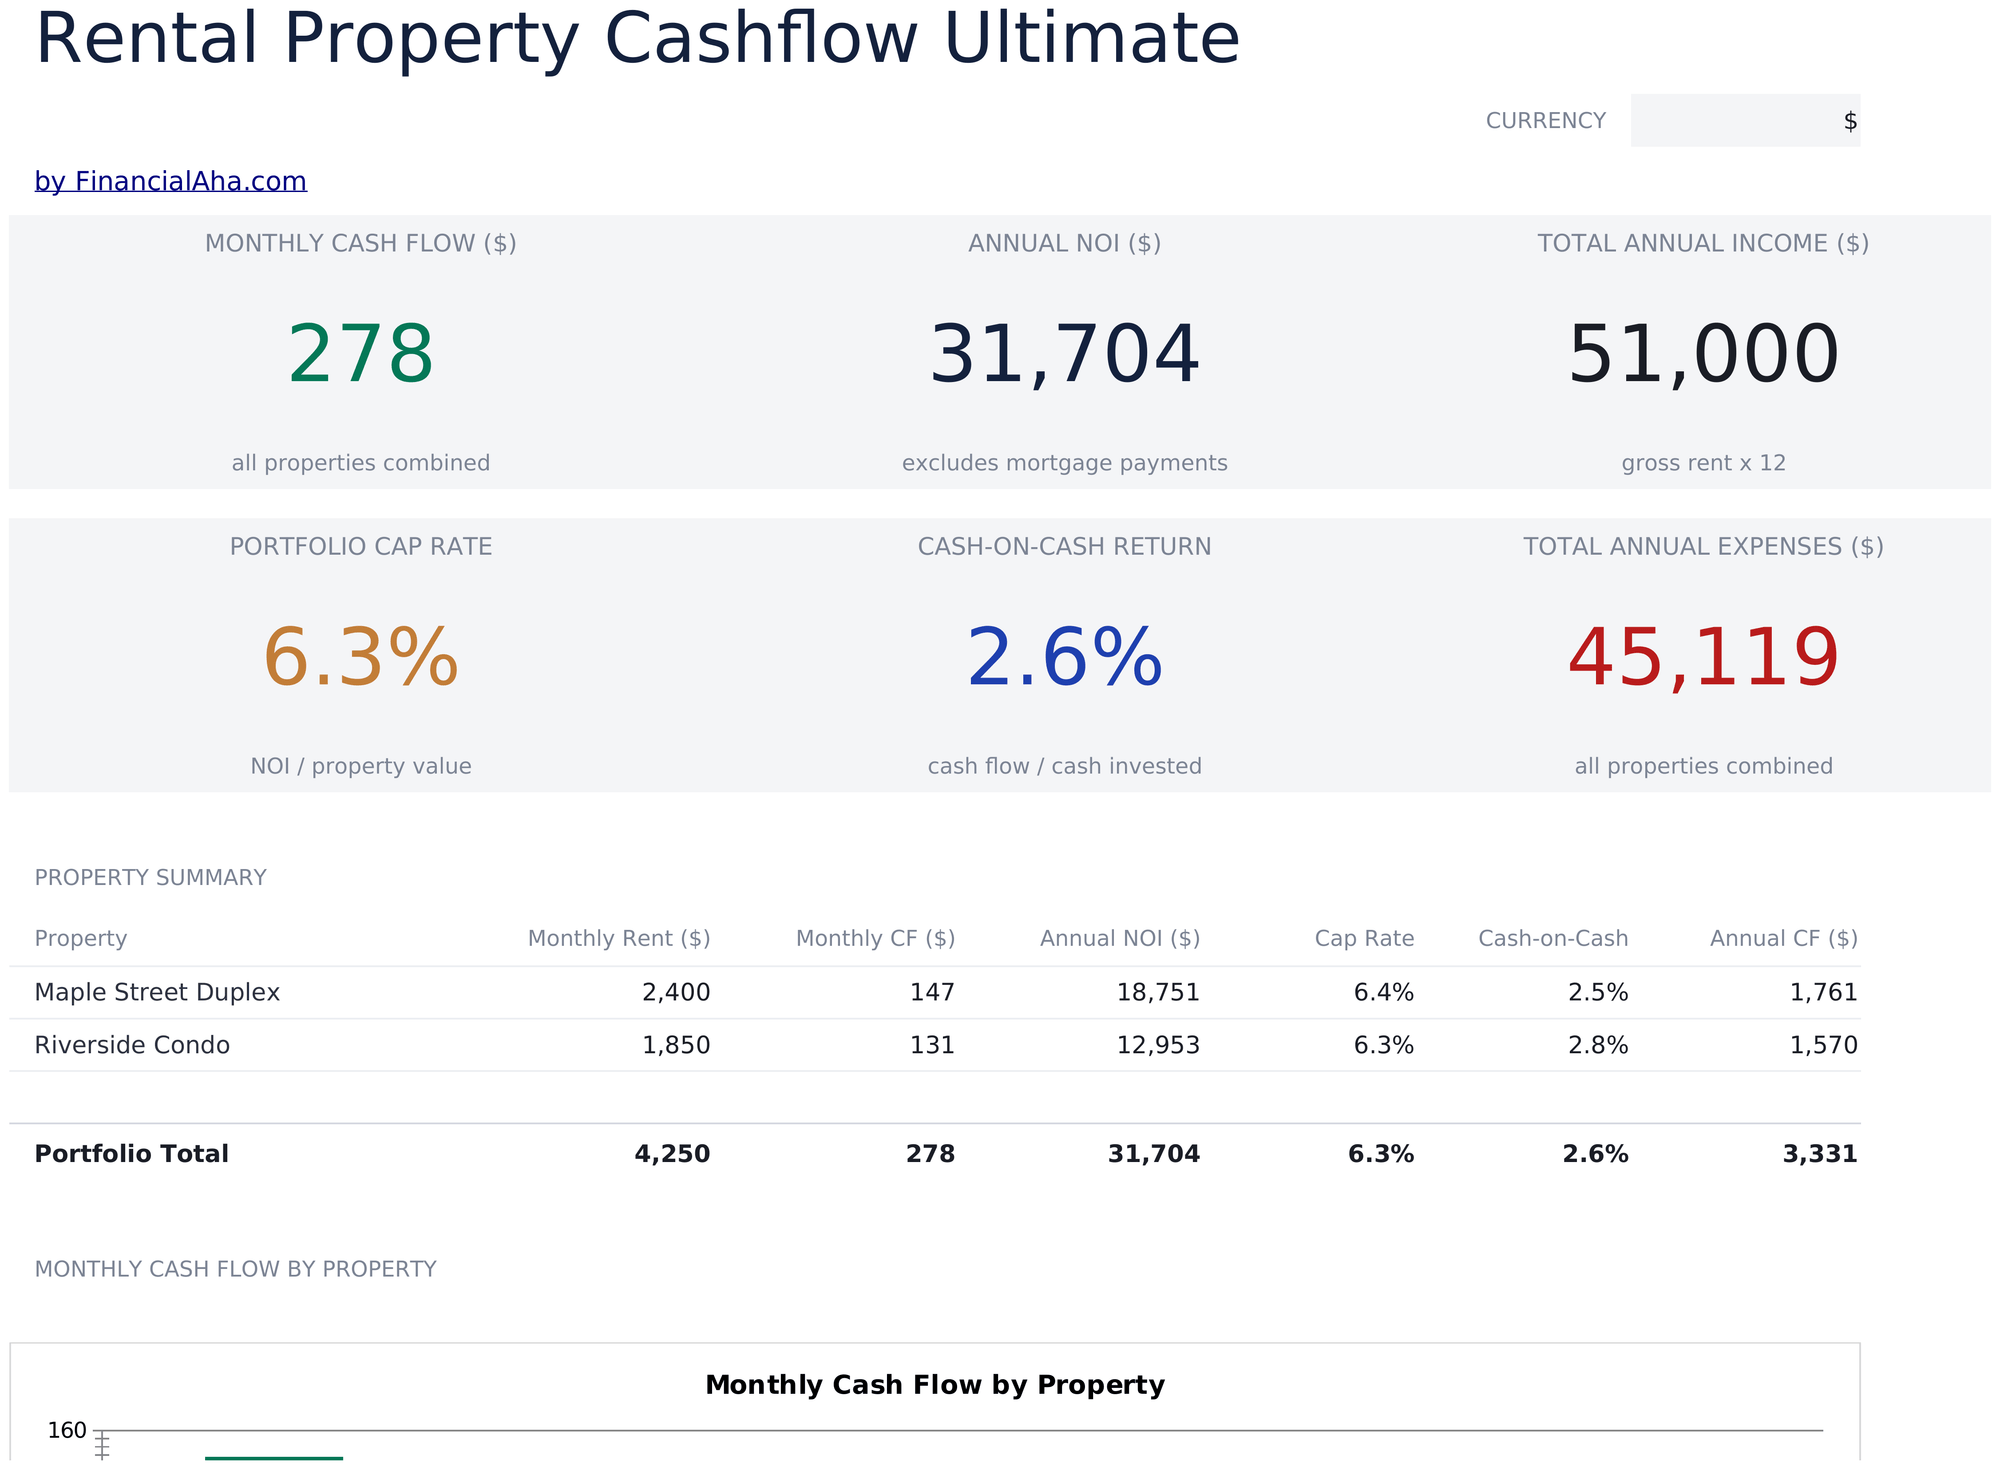Select the Maple Street Duplex row name
Image resolution: width=2000 pixels, height=1469 pixels.
[157, 993]
